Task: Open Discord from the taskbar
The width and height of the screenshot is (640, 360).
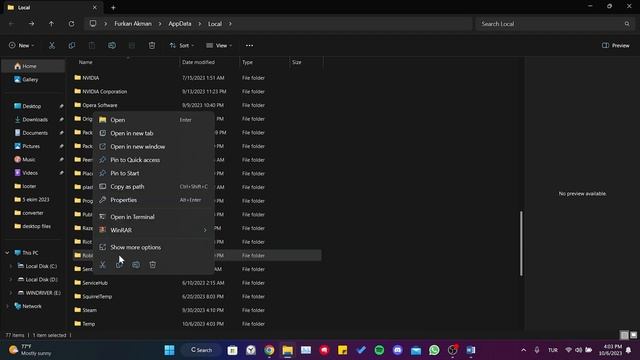Action: (x=398, y=350)
